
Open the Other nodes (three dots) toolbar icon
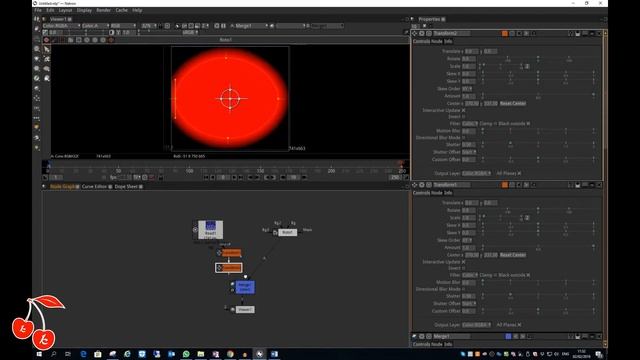click(x=37, y=118)
